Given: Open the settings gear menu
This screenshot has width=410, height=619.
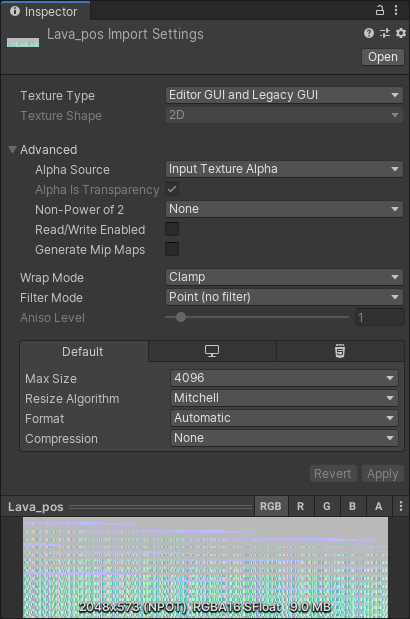Looking at the screenshot, I should pos(401,33).
